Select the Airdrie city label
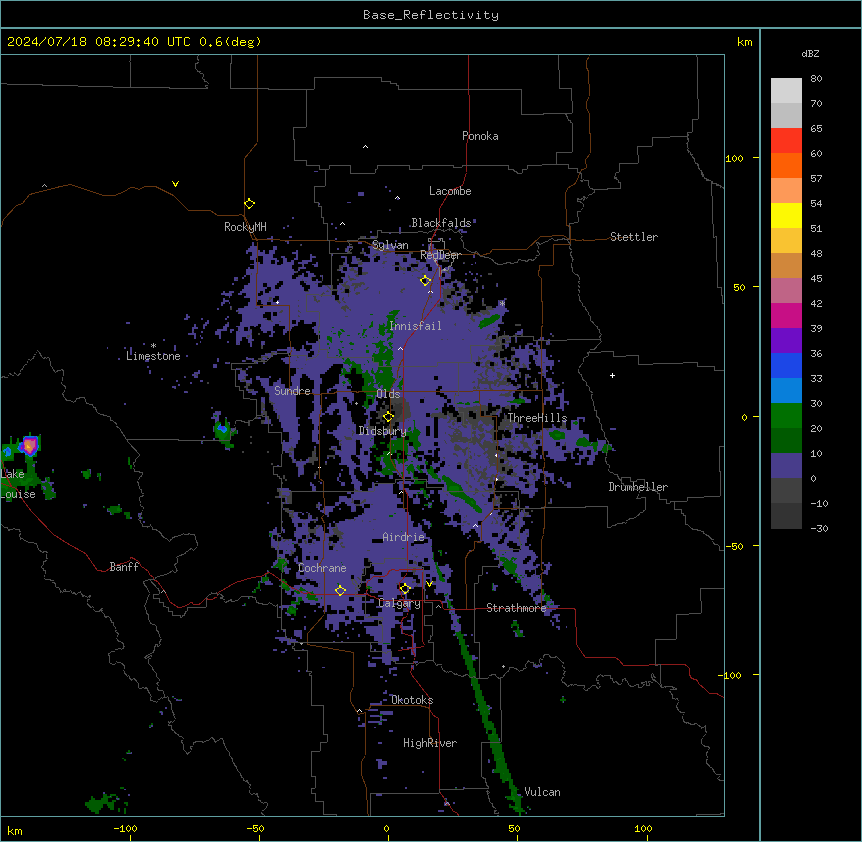The height and width of the screenshot is (842, 862). [404, 537]
